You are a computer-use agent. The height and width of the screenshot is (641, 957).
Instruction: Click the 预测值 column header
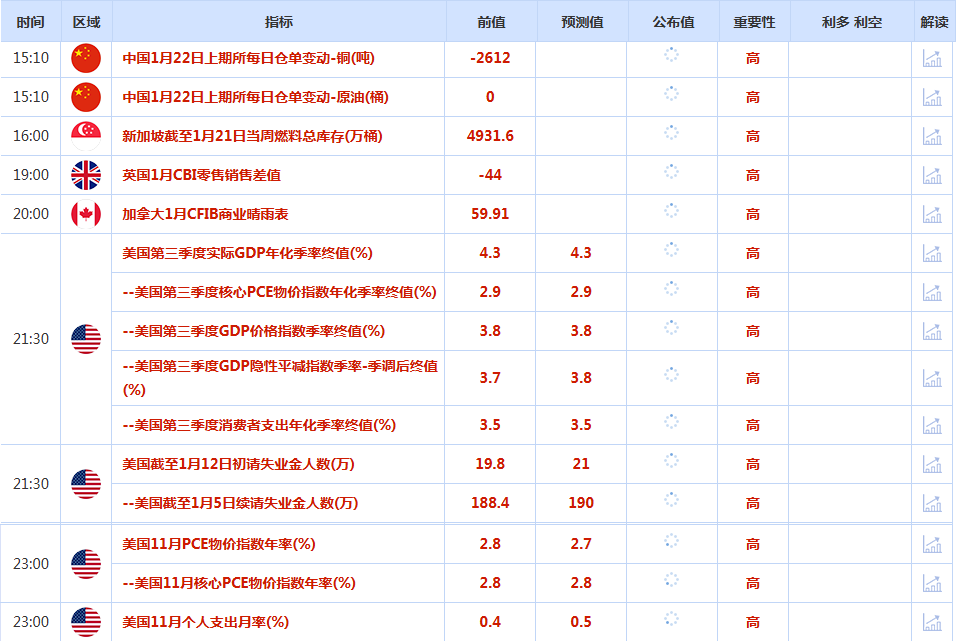coord(581,21)
